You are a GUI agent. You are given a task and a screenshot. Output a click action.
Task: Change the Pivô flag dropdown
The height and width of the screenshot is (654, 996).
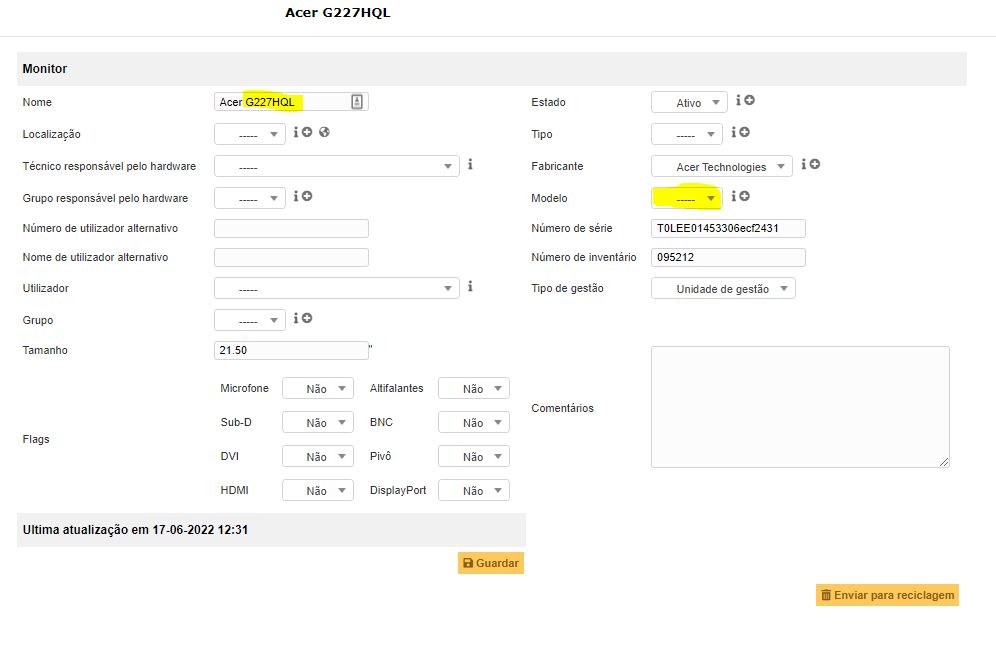click(474, 457)
